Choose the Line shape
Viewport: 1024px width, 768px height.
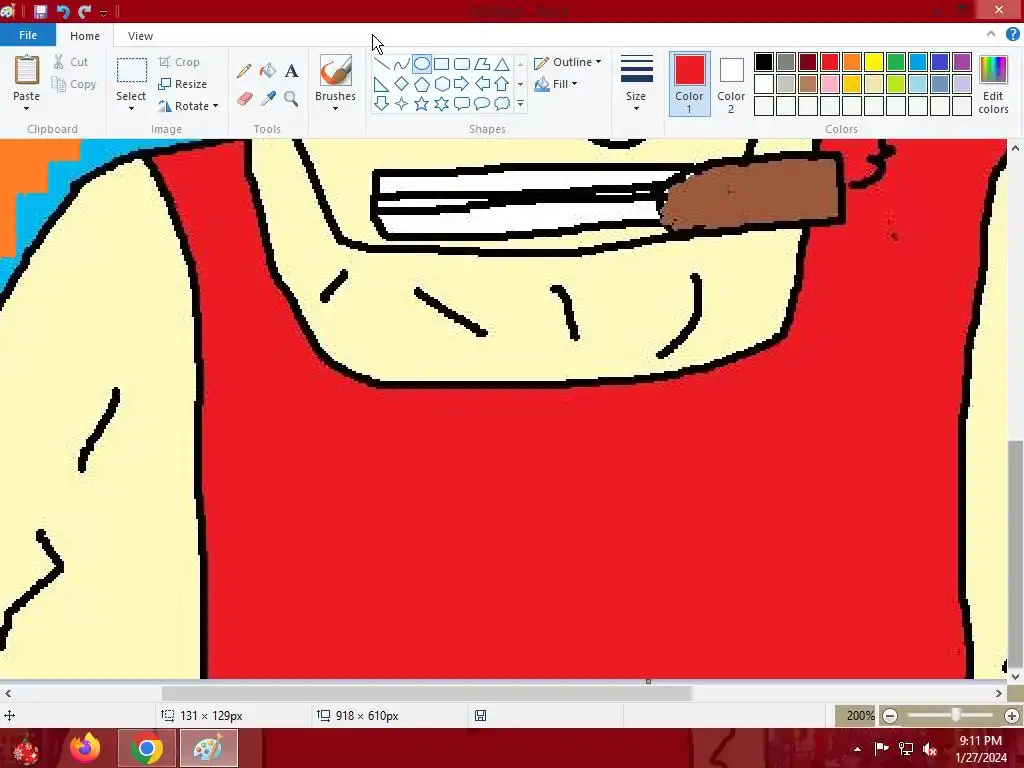point(381,64)
